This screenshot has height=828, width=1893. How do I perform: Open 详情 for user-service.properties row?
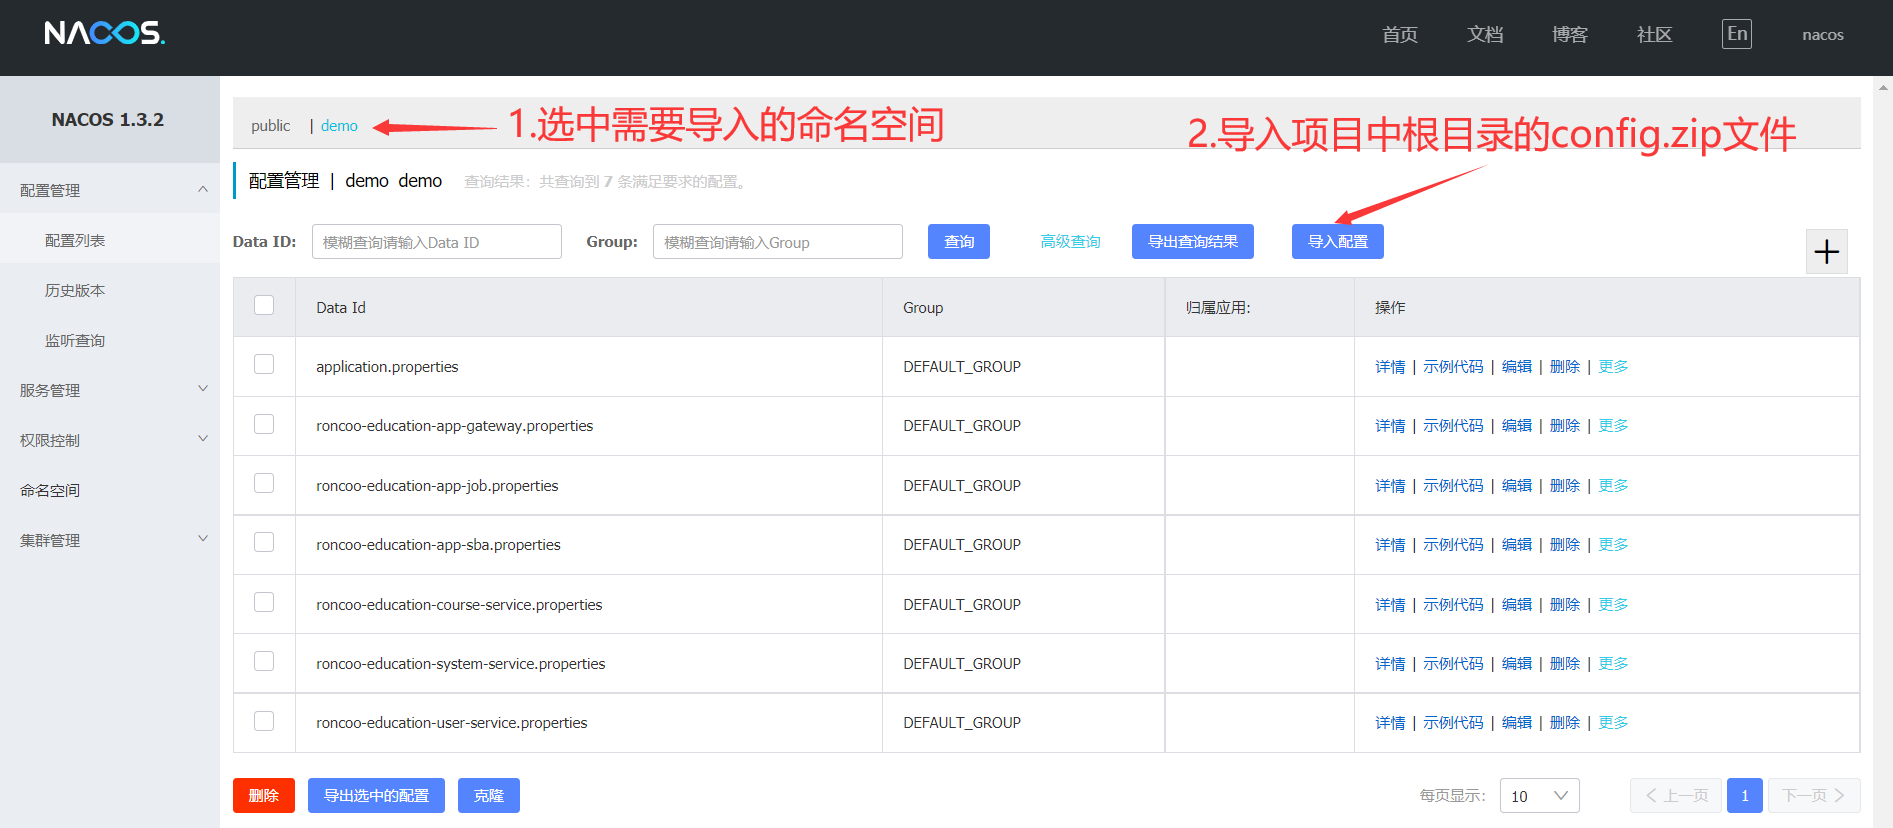1390,723
